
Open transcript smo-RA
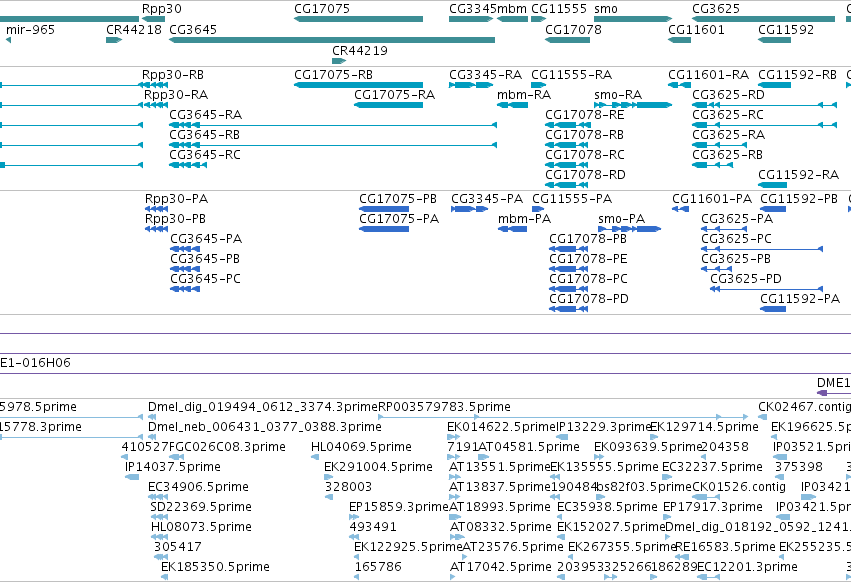point(618,95)
